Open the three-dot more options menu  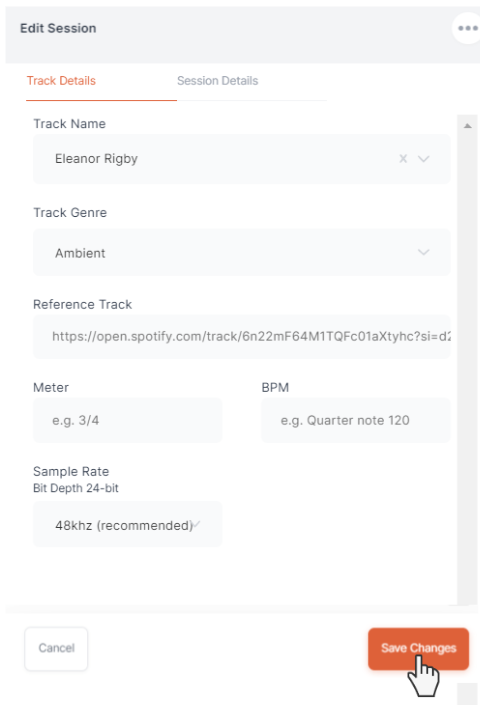tap(467, 28)
